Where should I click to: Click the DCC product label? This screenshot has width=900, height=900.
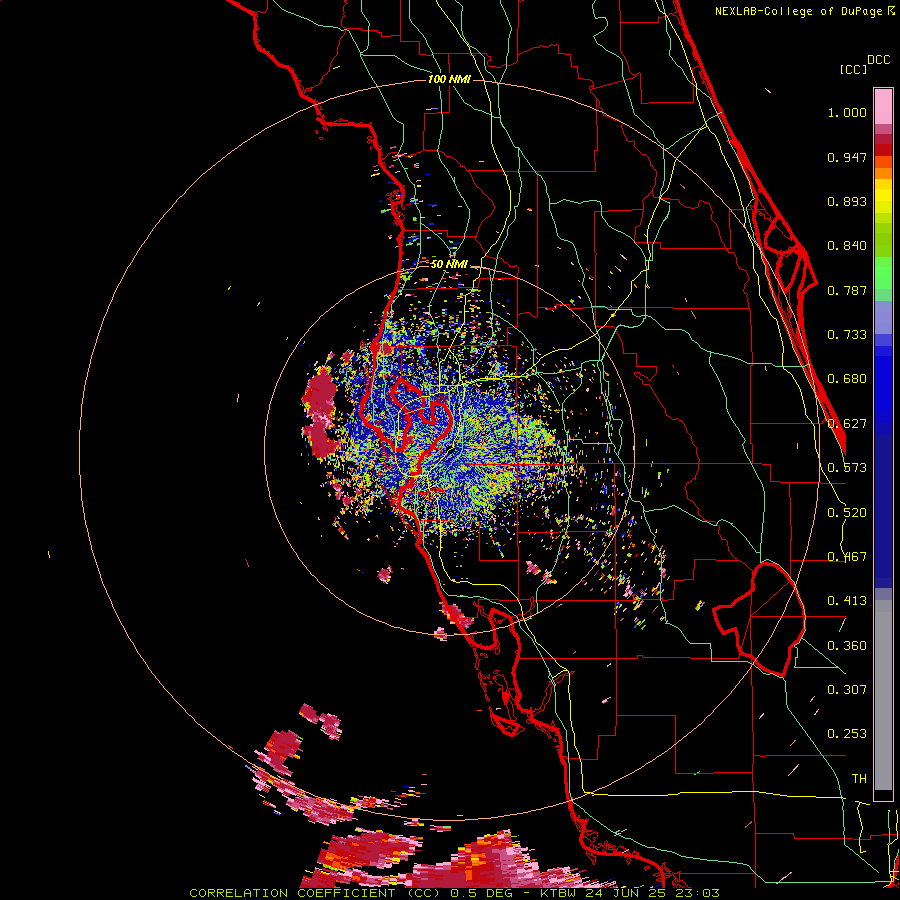click(879, 59)
